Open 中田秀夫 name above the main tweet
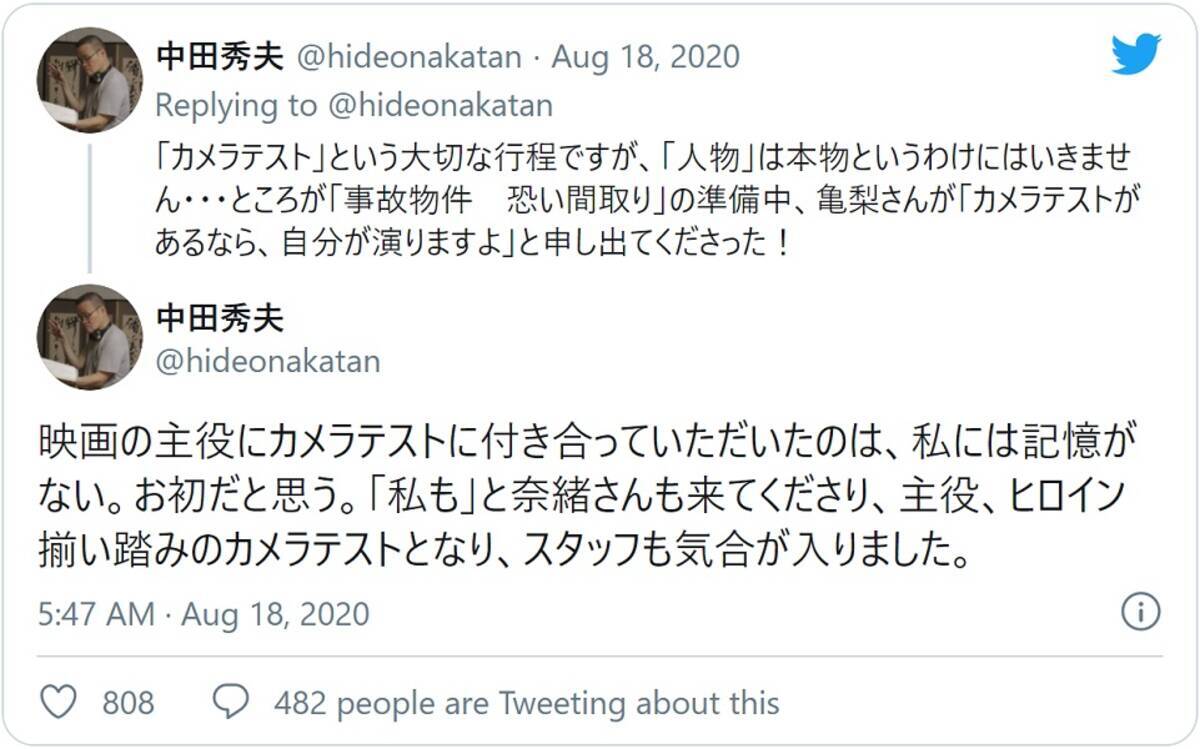This screenshot has height=749, width=1200. 220,318
